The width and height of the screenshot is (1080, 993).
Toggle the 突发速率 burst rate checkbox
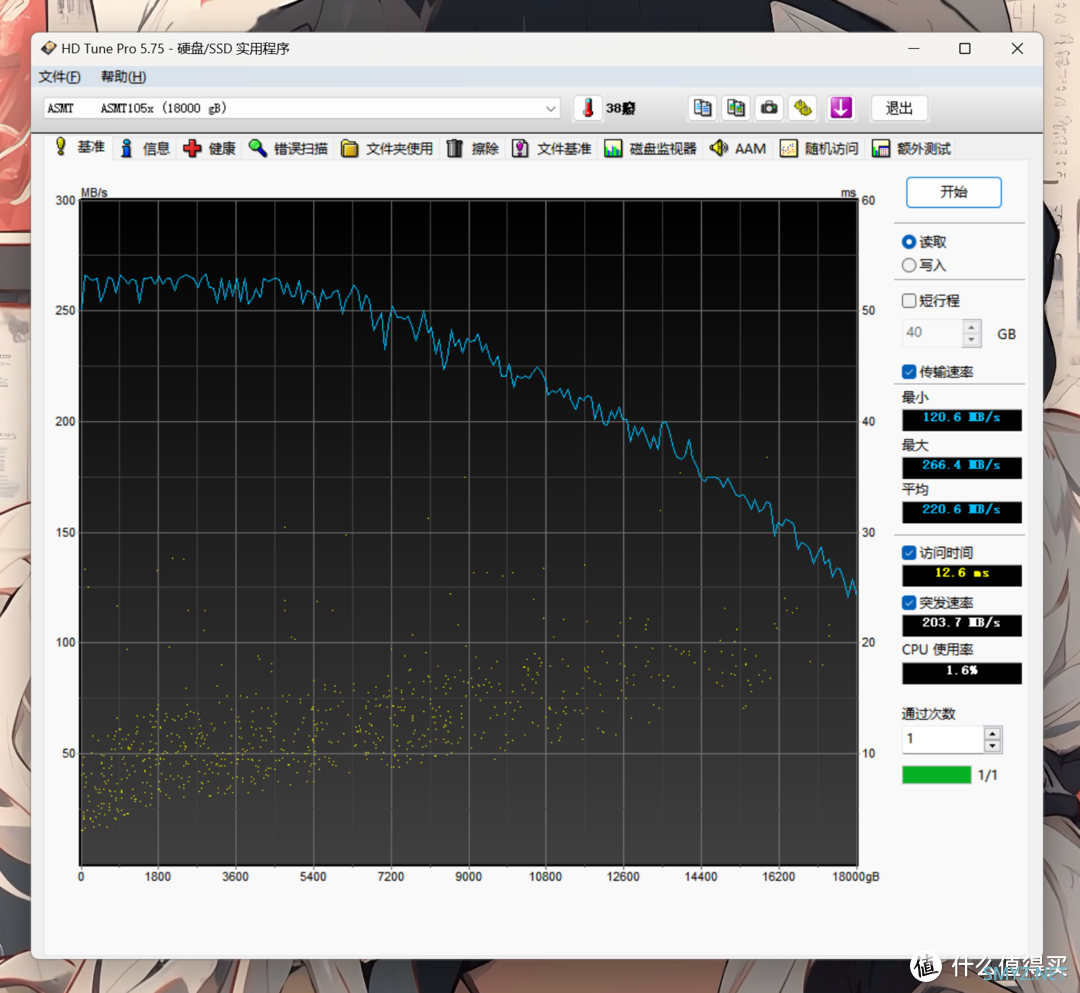tap(909, 602)
